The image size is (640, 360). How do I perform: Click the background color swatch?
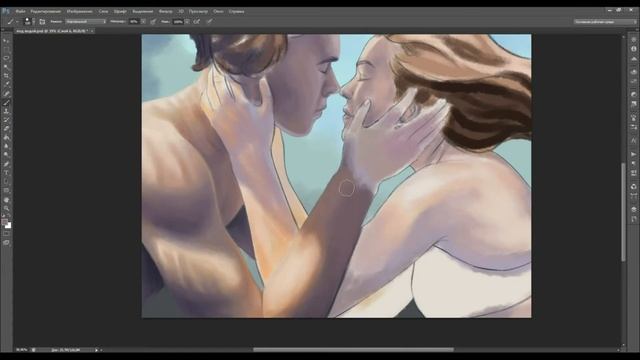click(9, 226)
